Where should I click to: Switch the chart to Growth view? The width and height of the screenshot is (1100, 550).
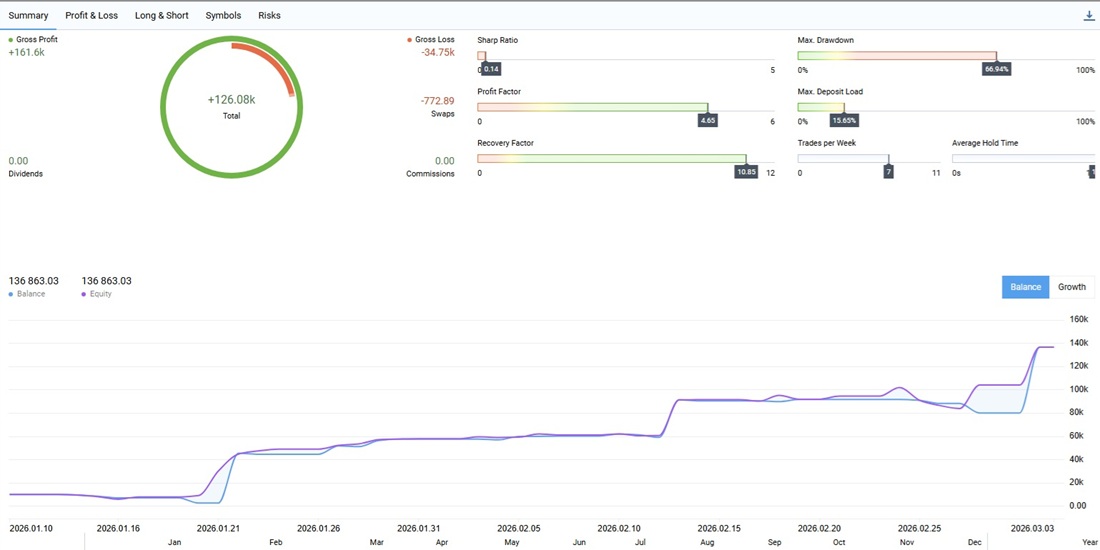1072,287
